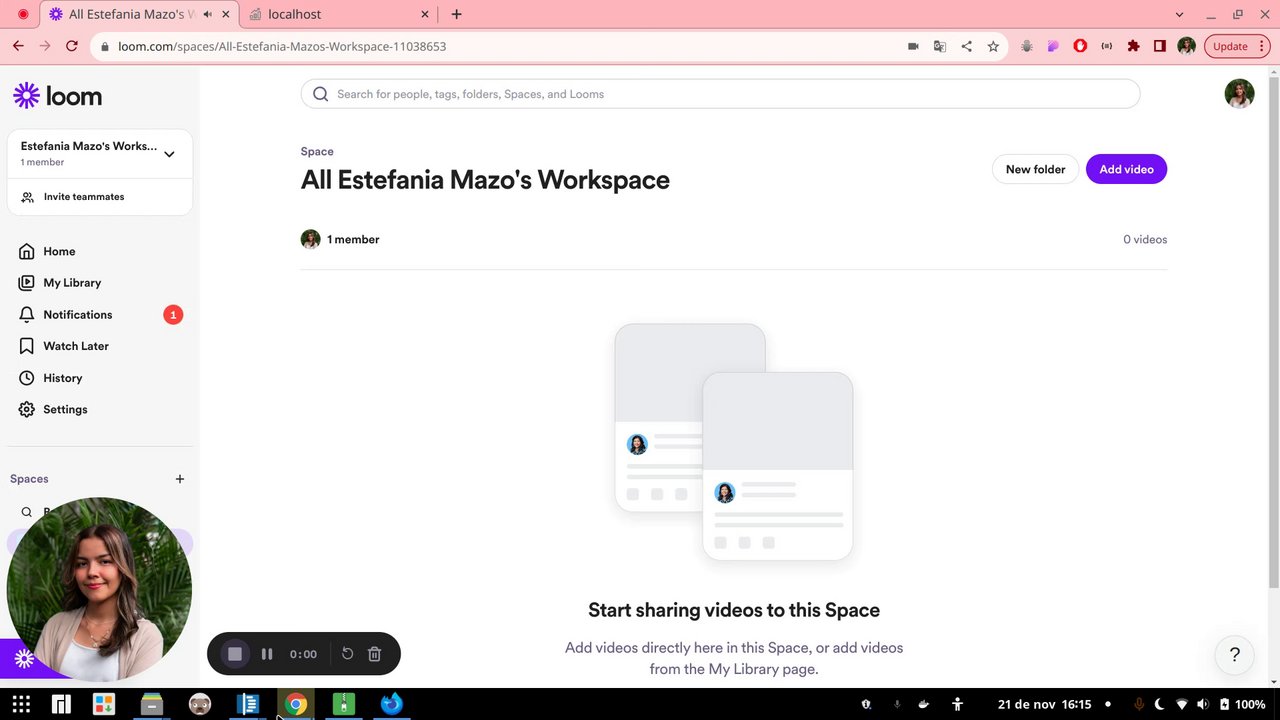Click the Add video button
The width and height of the screenshot is (1280, 720).
pos(1126,169)
